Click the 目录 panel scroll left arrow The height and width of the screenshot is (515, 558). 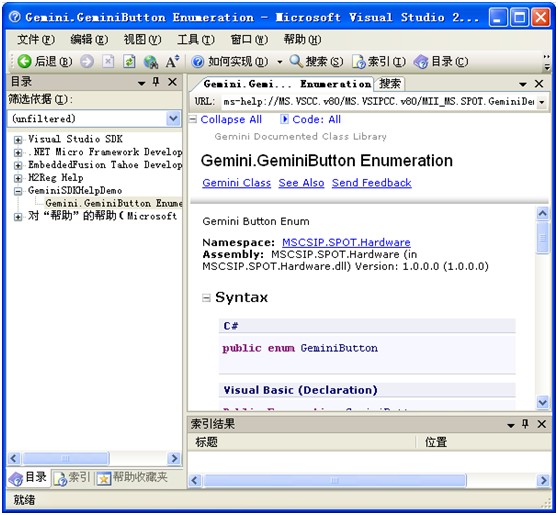[14, 458]
